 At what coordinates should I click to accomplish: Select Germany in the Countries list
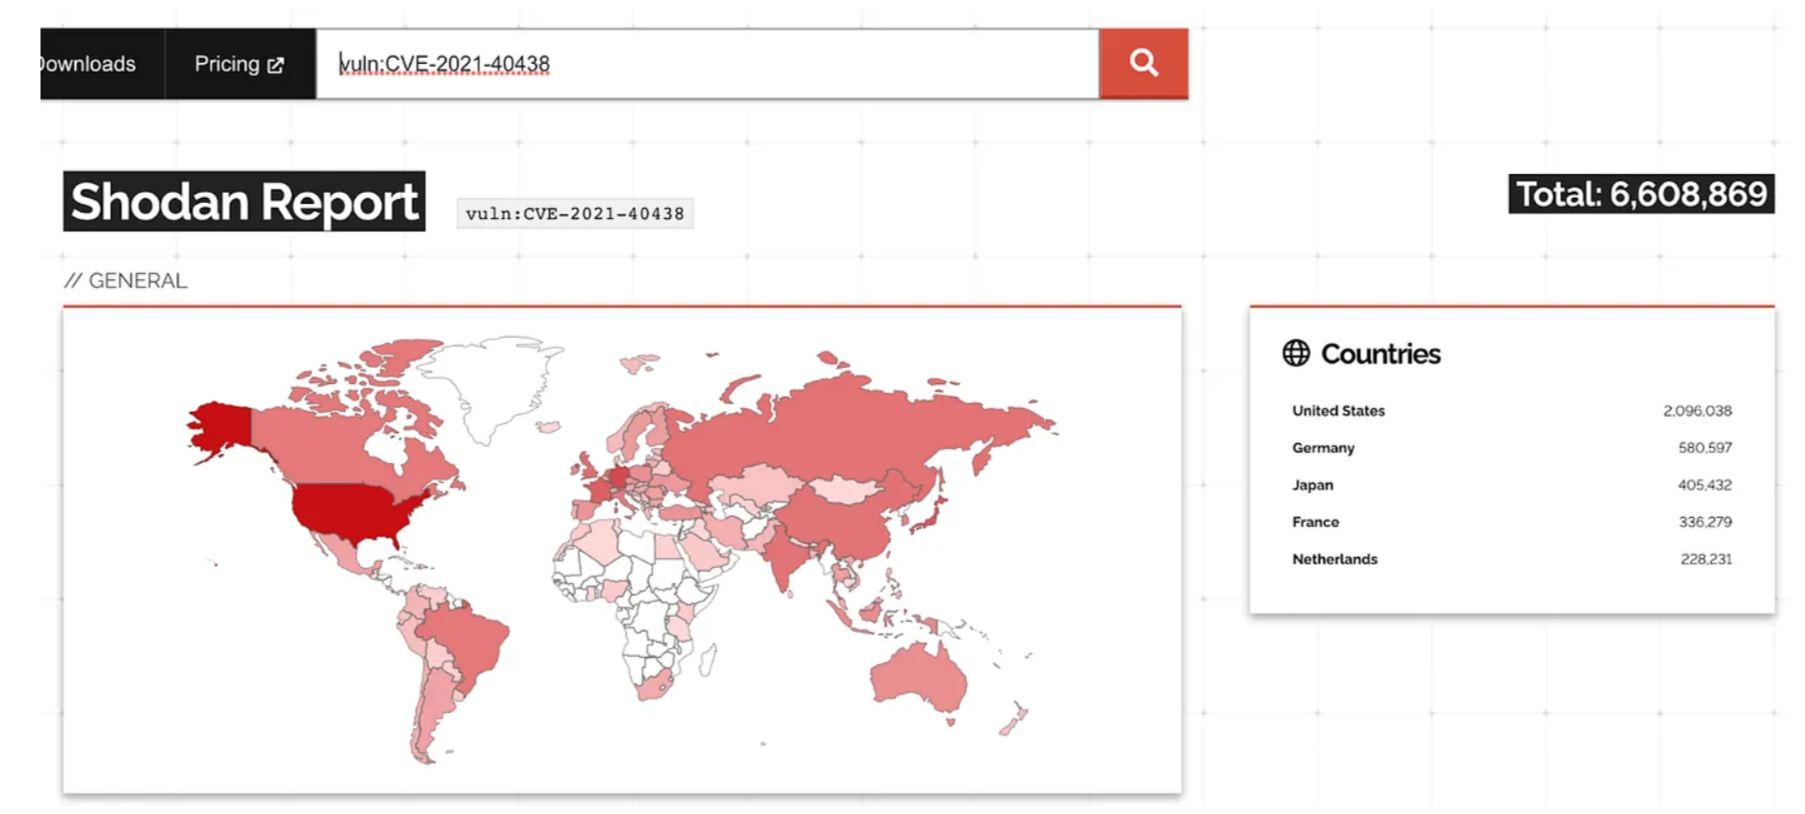click(1323, 448)
